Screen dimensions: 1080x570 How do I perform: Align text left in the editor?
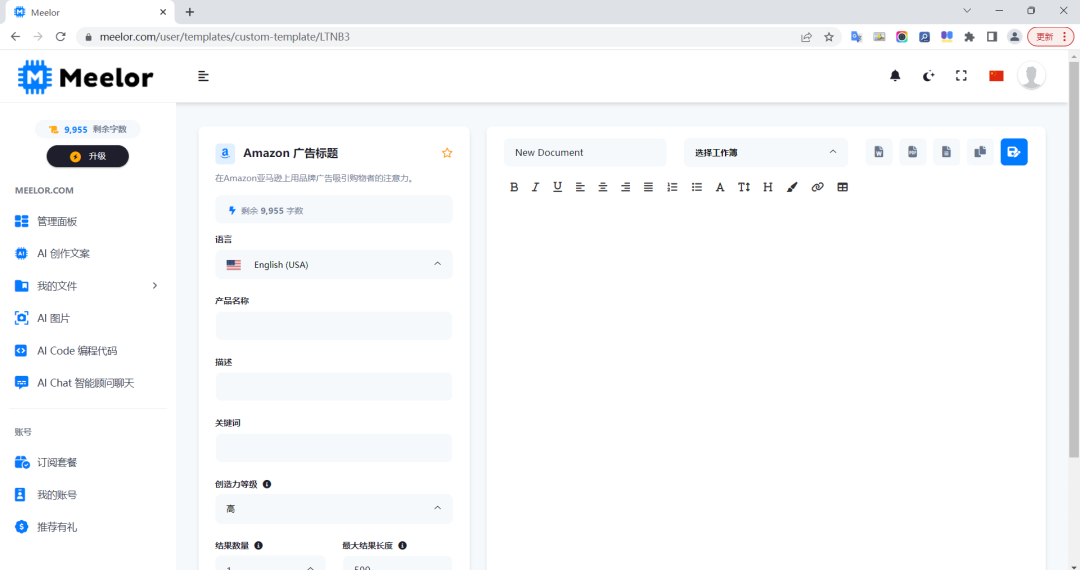(x=580, y=187)
